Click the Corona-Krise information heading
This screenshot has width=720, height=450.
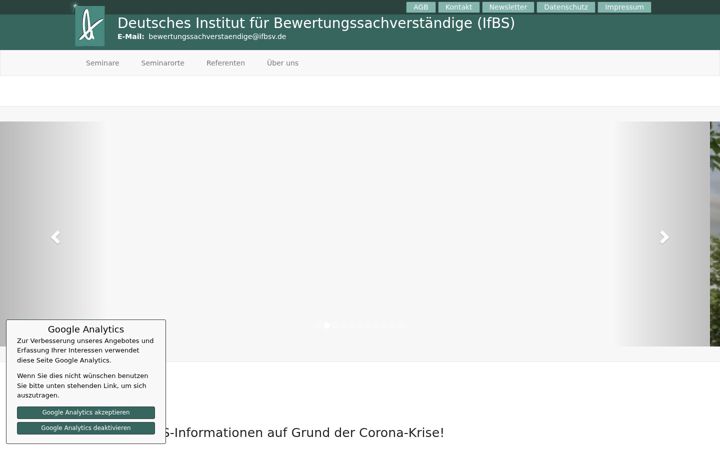pyautogui.click(x=303, y=433)
